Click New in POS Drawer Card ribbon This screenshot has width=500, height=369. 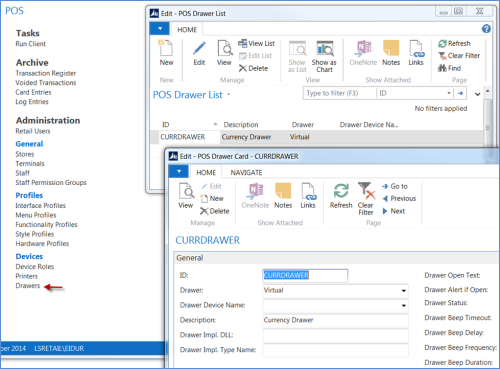click(212, 198)
